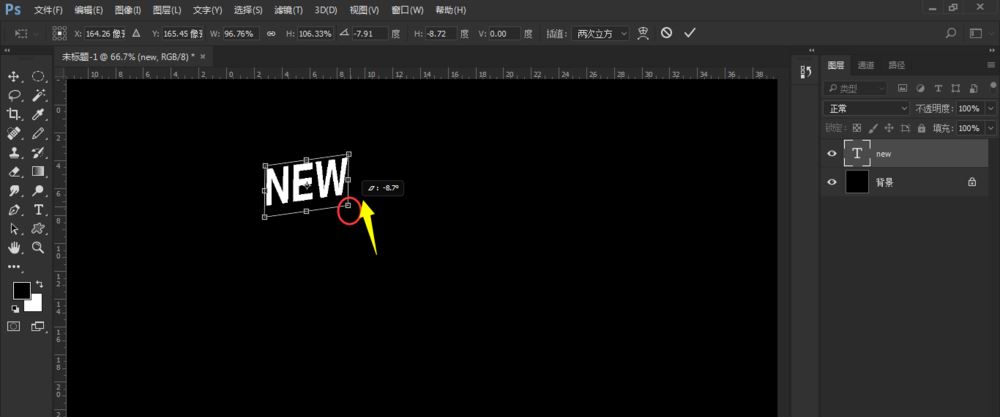Image resolution: width=1000 pixels, height=417 pixels.
Task: Open the blend mode dropdown 正常
Action: pos(866,108)
